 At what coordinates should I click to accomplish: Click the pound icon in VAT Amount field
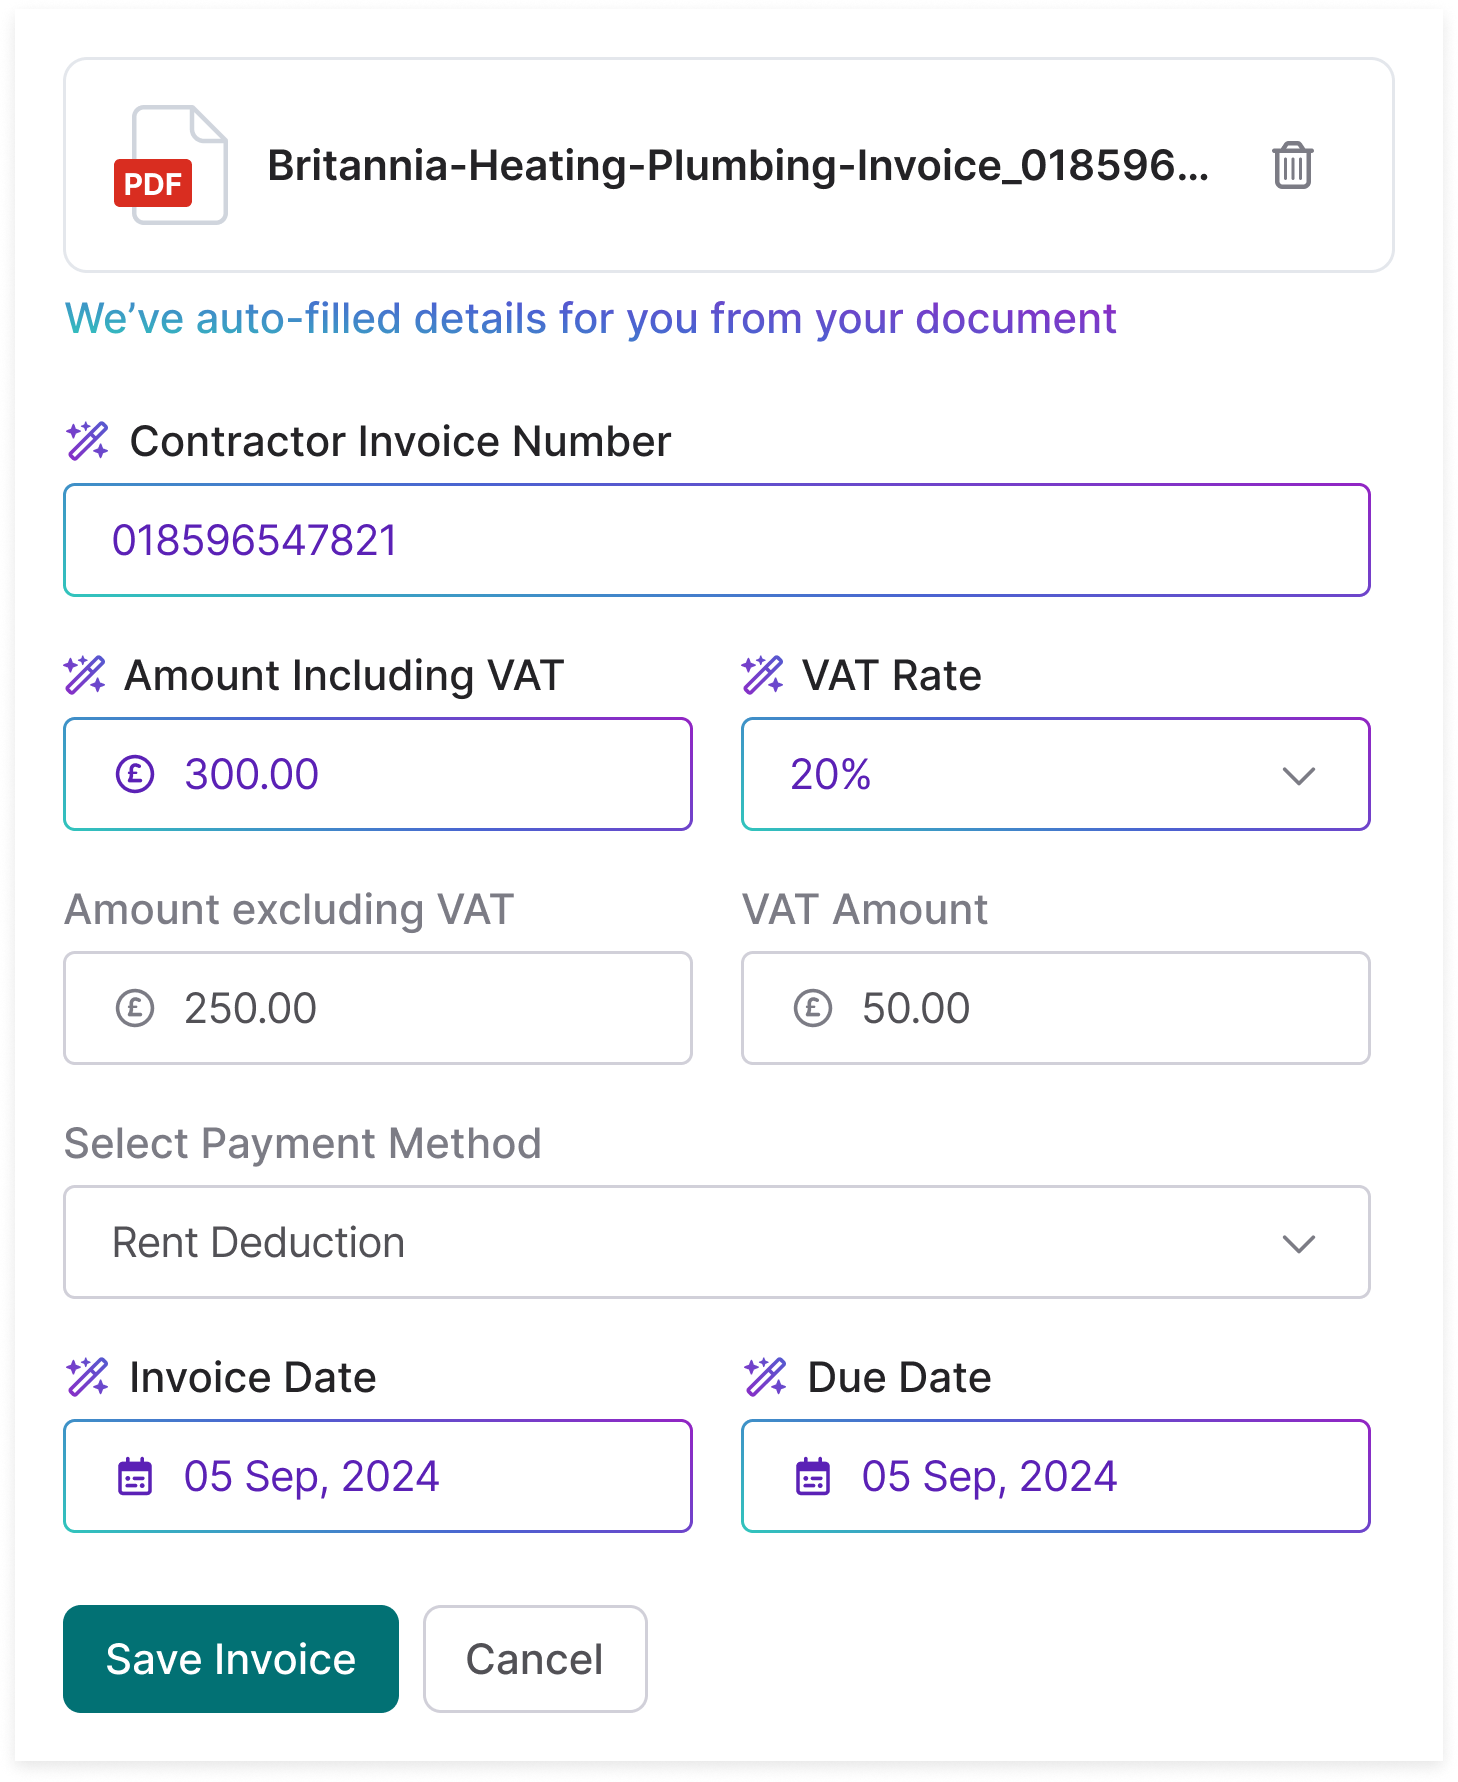coord(813,1008)
